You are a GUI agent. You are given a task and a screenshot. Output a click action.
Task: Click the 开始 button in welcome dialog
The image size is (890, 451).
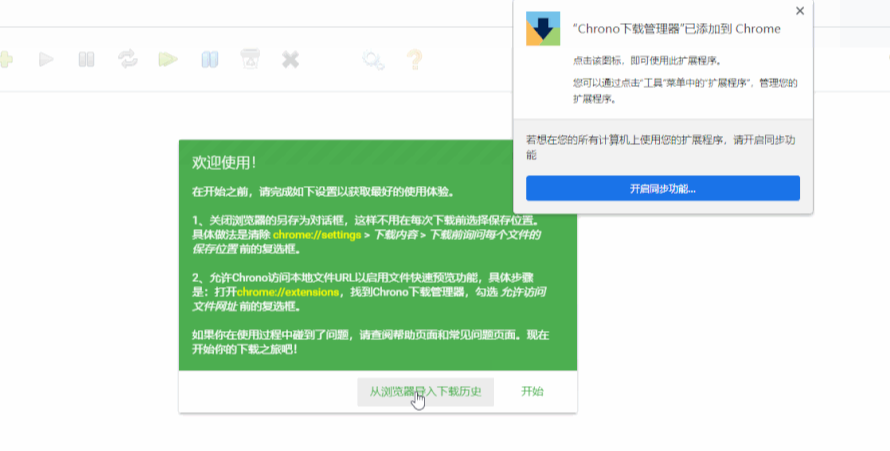click(532, 391)
